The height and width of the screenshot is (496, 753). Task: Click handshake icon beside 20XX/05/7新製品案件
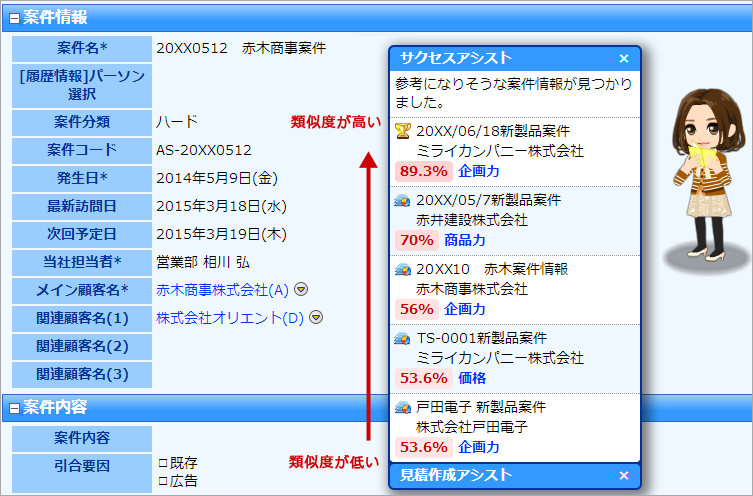point(403,200)
